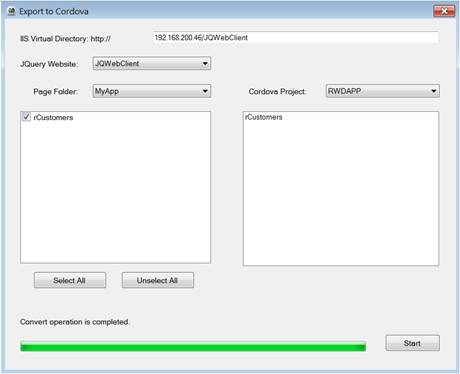460x374 pixels.
Task: Click the green conversion progress bar
Action: (x=193, y=346)
